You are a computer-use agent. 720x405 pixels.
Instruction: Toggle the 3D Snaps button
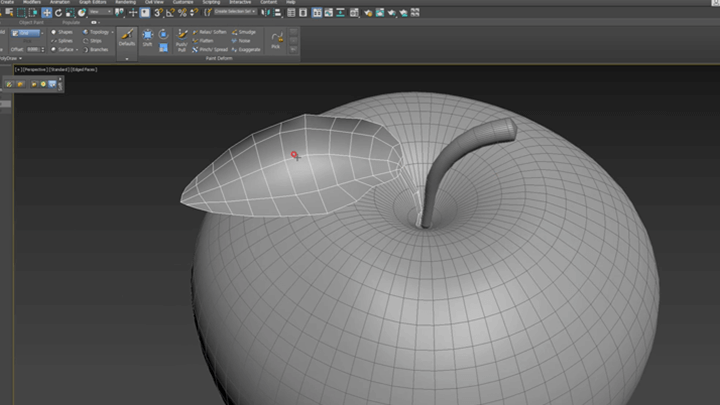158,13
